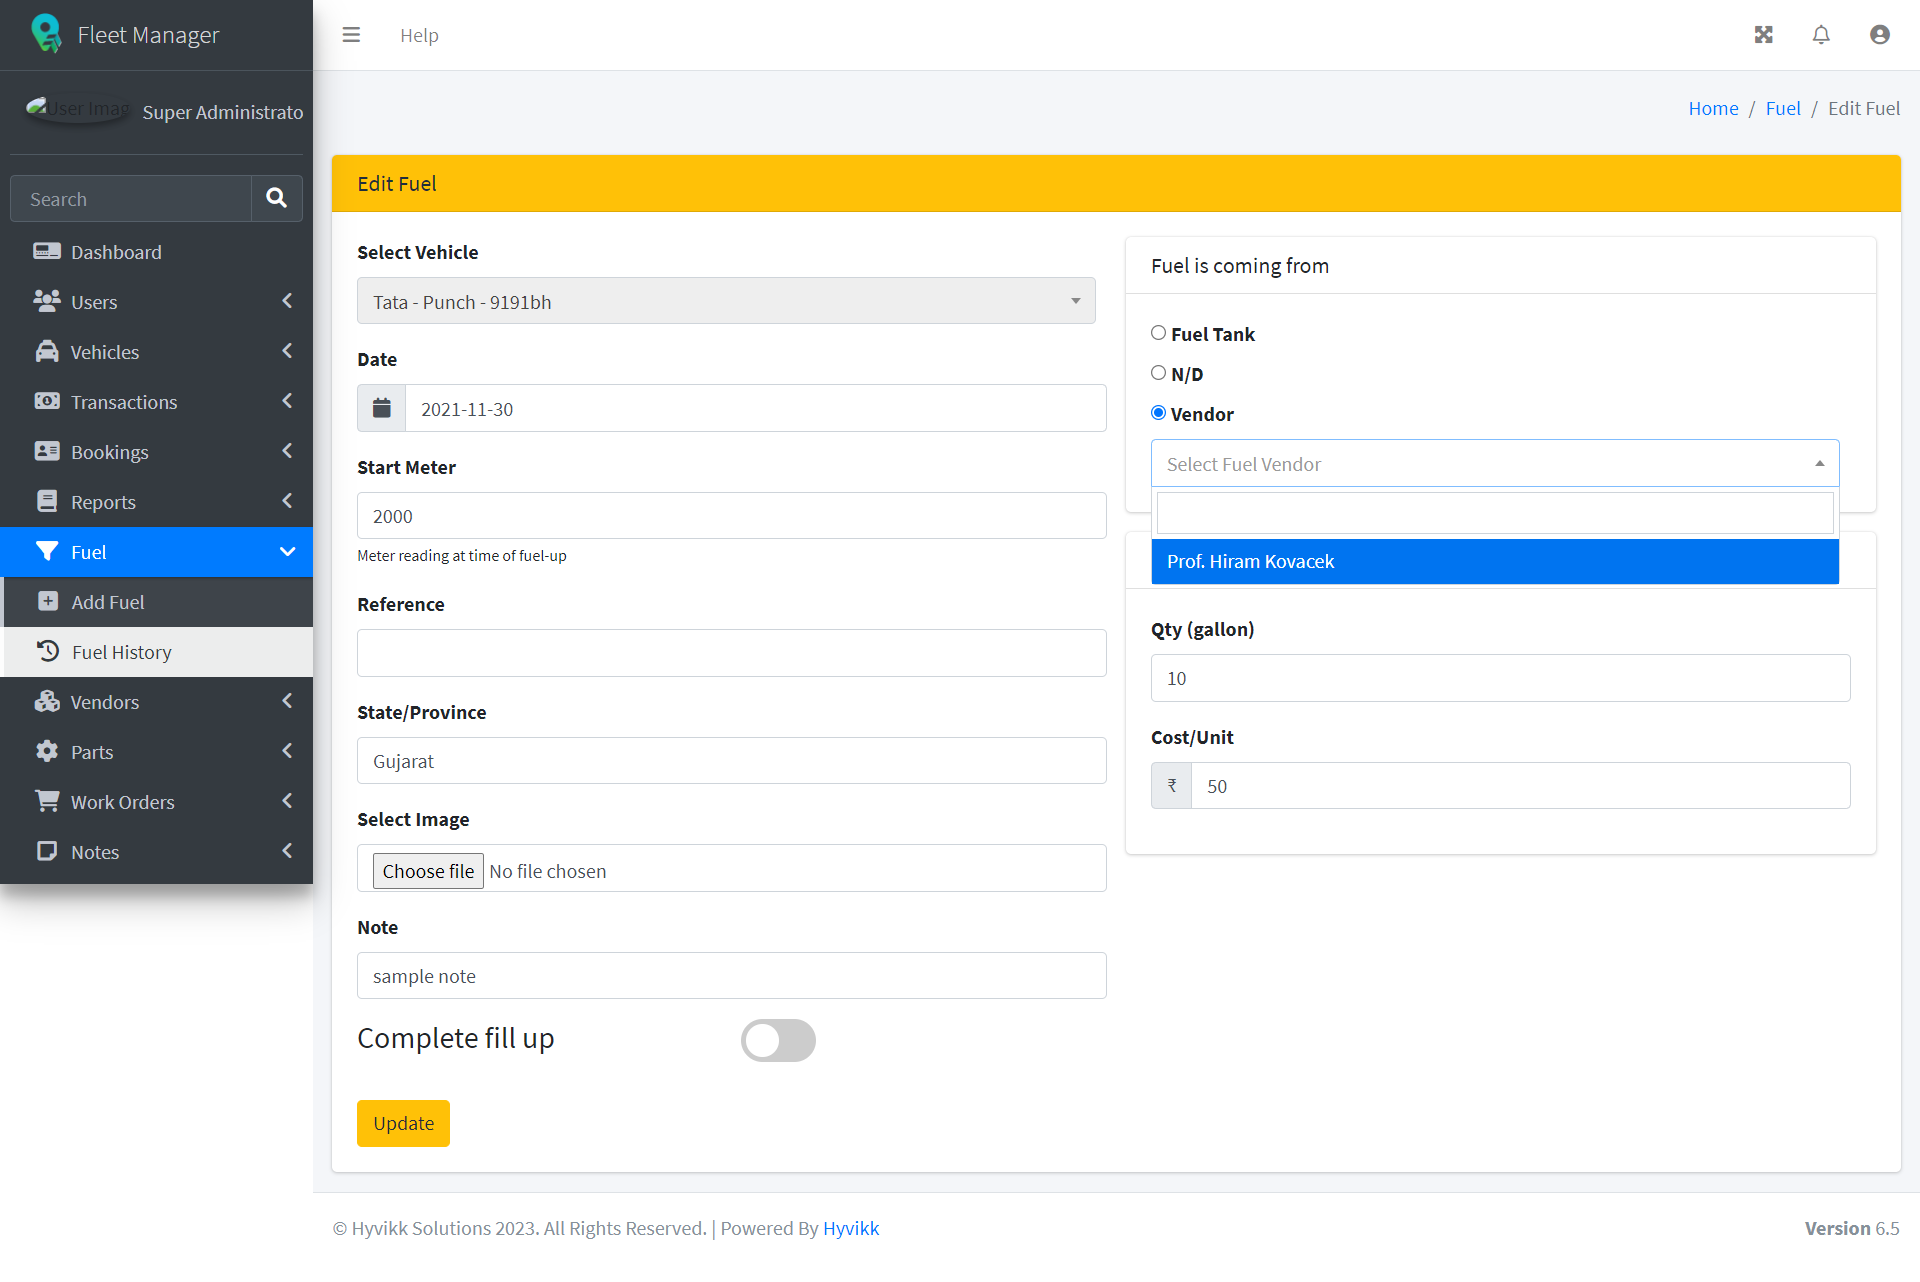
Task: Open the Hyvikk footer link
Action: tap(851, 1228)
